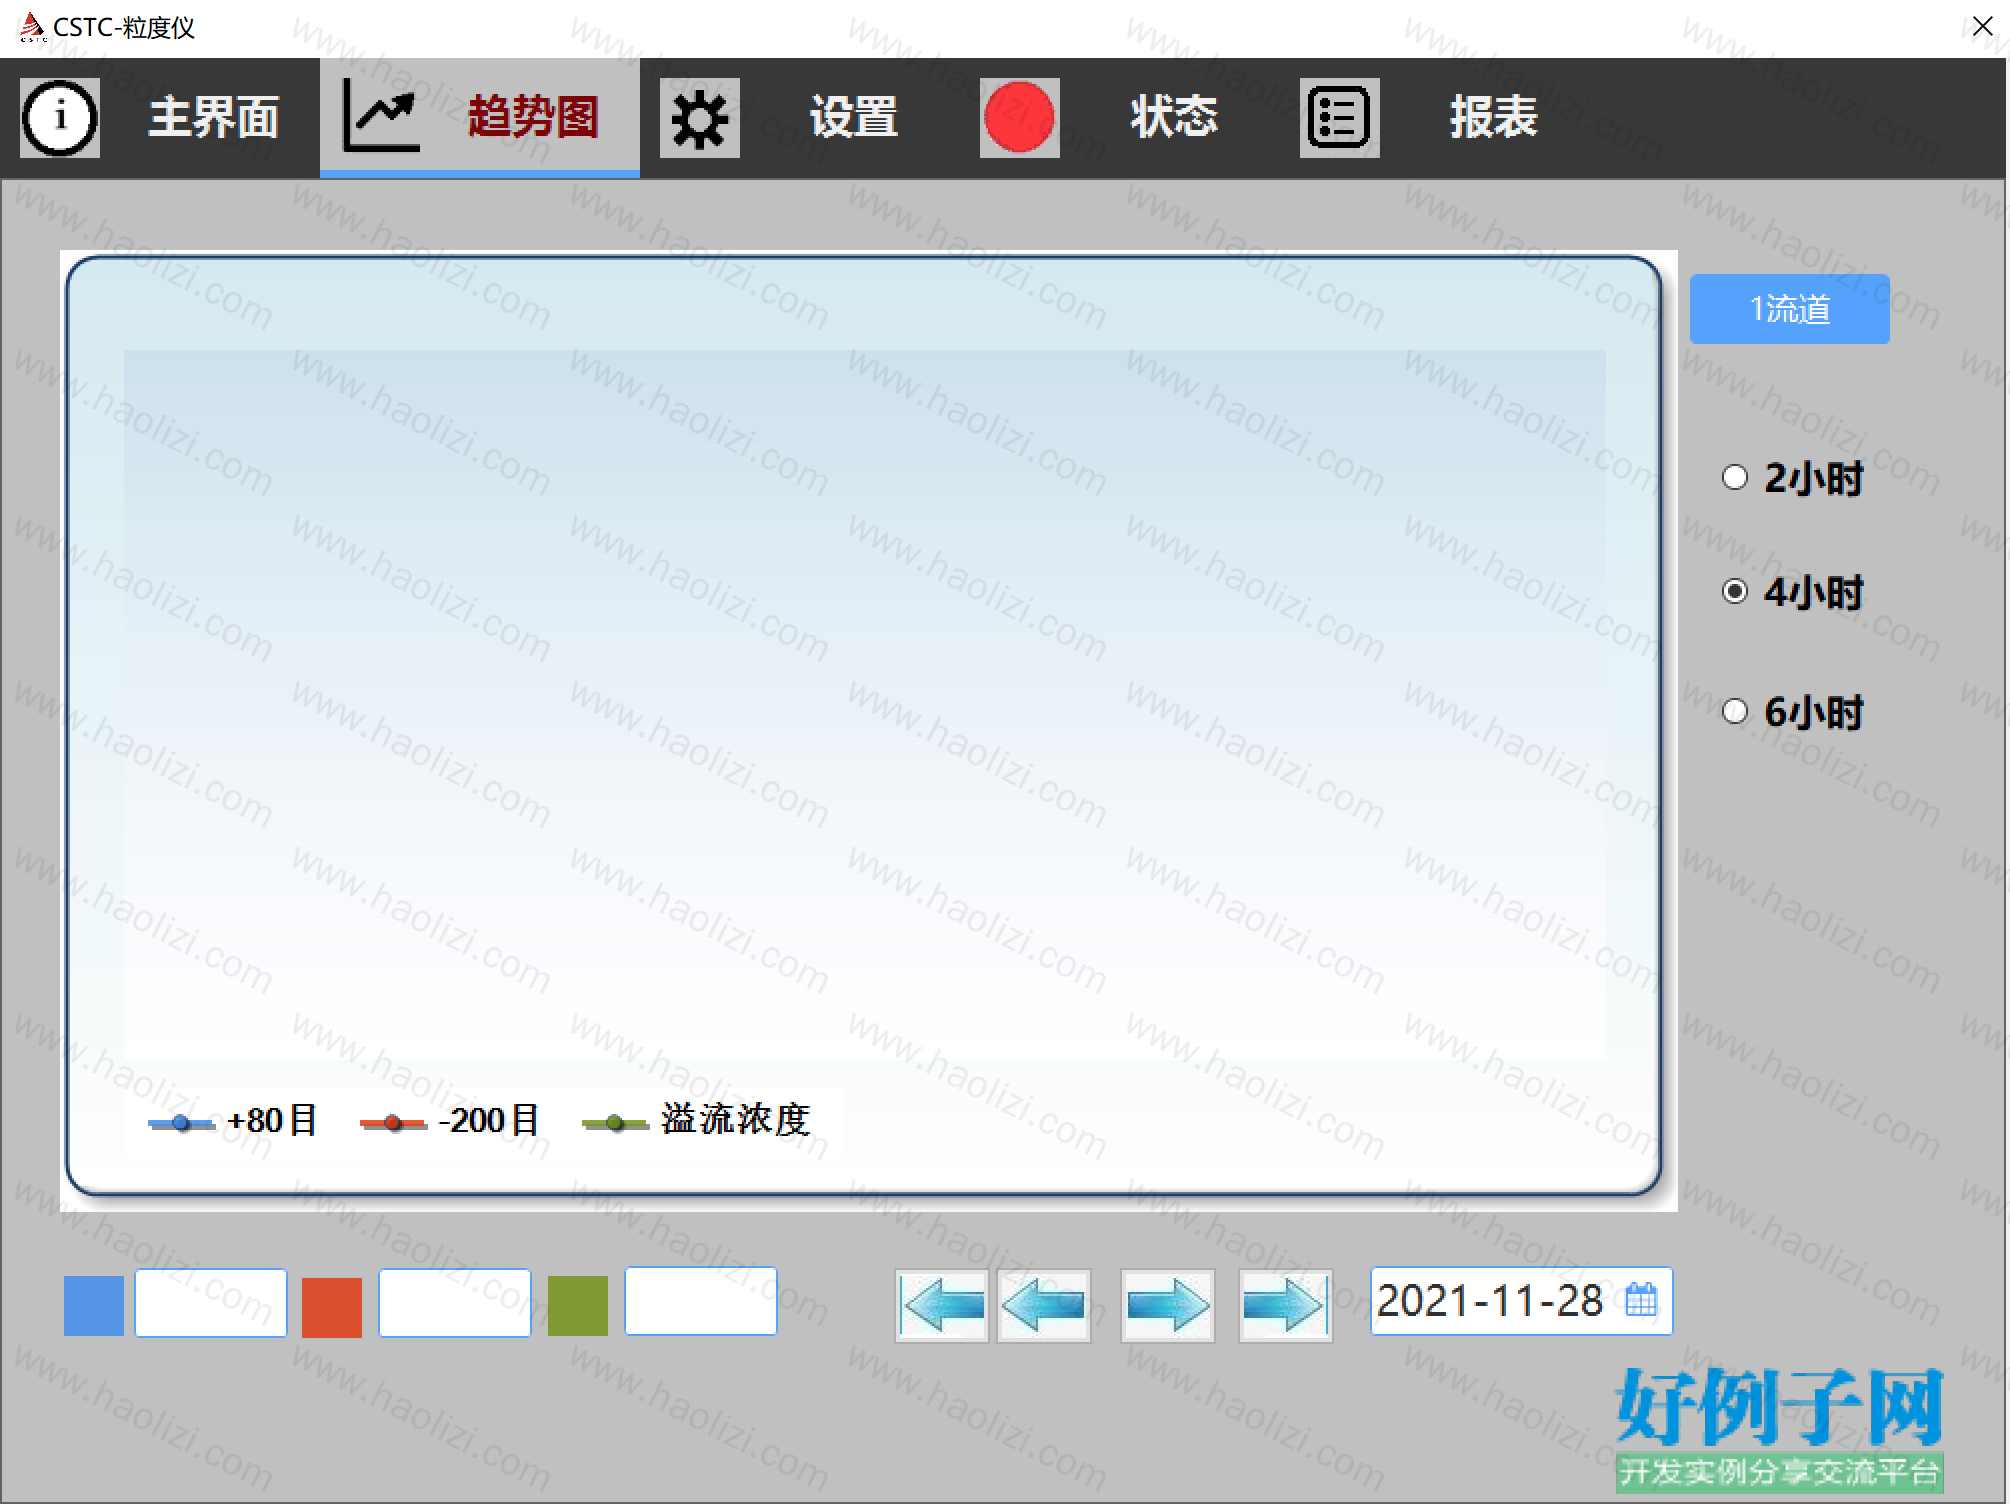This screenshot has height=1504, width=2010.
Task: Click the red -200目 color swatch
Action: point(332,1307)
